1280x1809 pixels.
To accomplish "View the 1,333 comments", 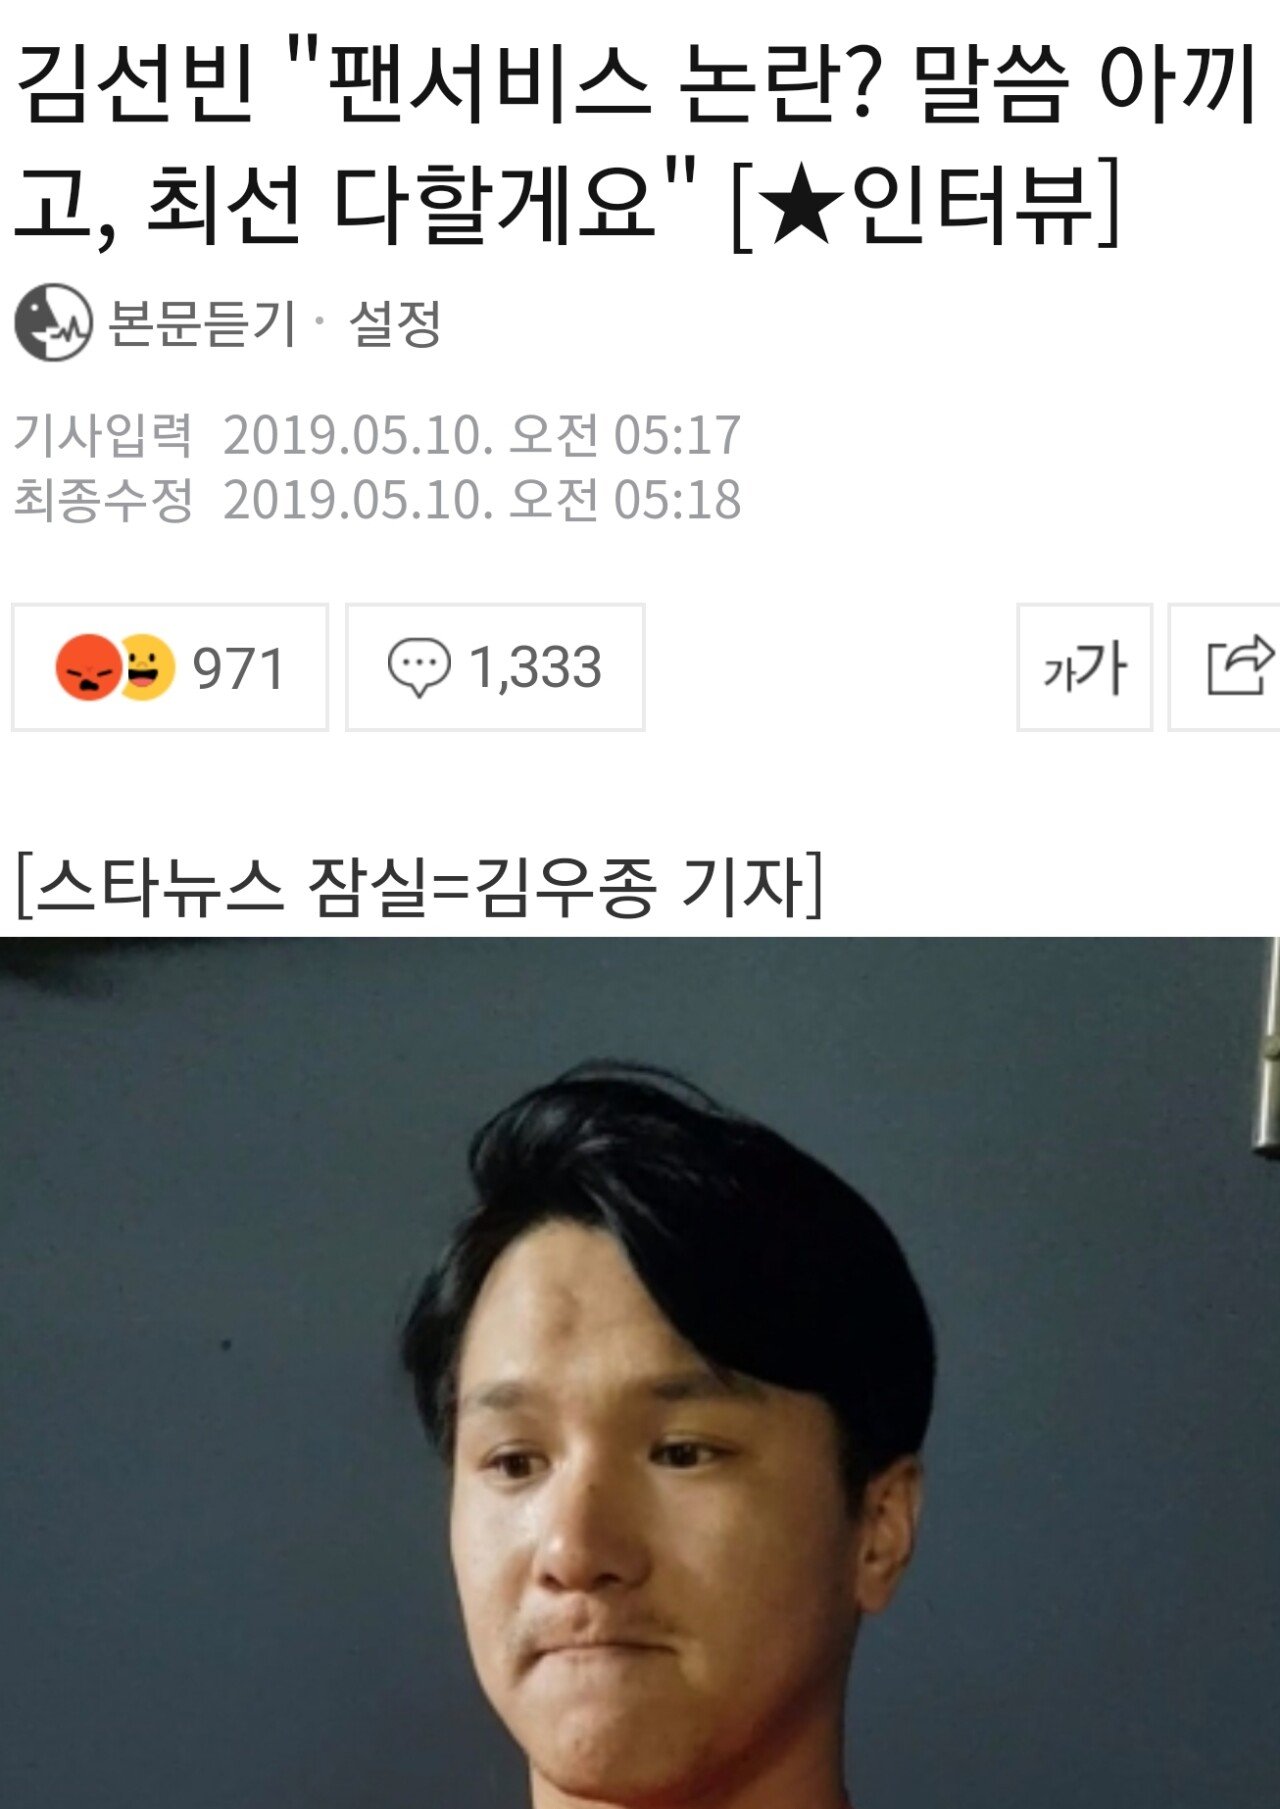I will tap(495, 667).
